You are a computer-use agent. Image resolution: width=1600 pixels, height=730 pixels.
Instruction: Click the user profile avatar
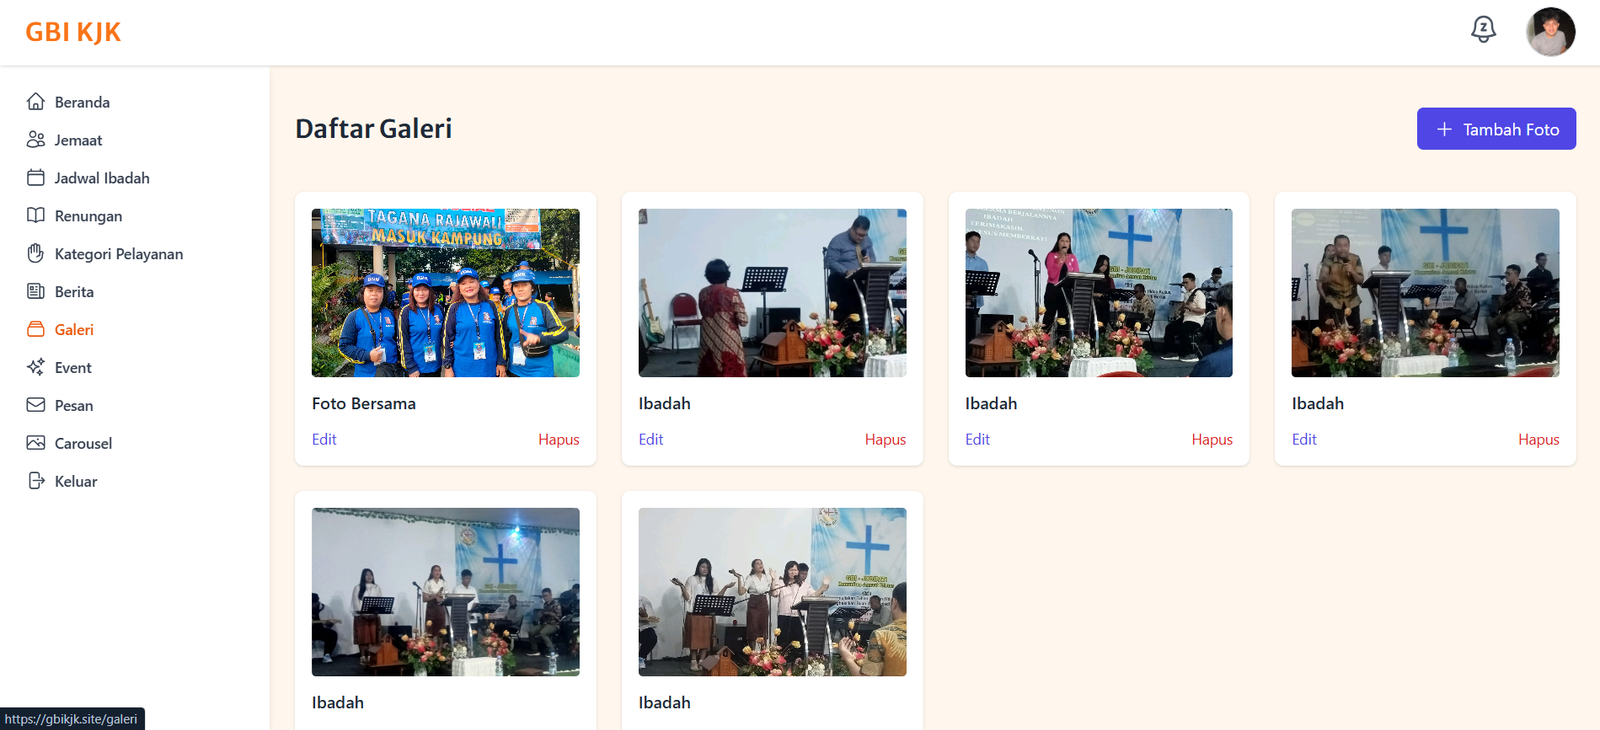pos(1550,32)
